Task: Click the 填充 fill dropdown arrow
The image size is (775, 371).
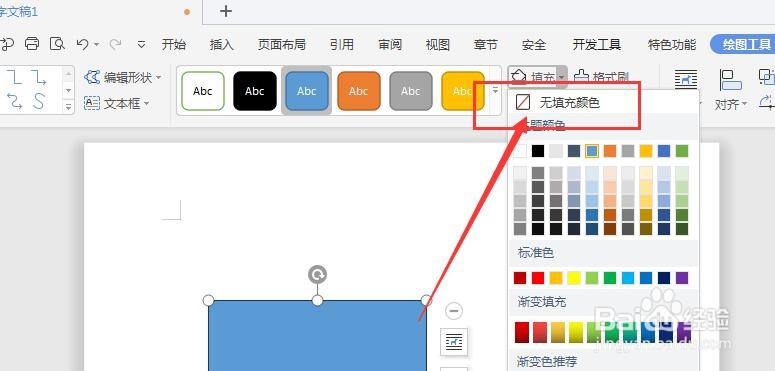Action: pyautogui.click(x=561, y=78)
